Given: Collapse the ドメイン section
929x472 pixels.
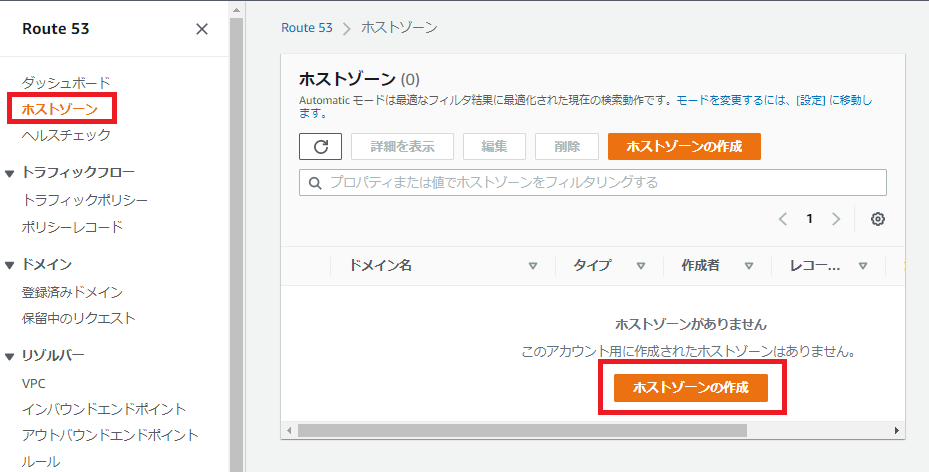Looking at the screenshot, I should pos(10,265).
